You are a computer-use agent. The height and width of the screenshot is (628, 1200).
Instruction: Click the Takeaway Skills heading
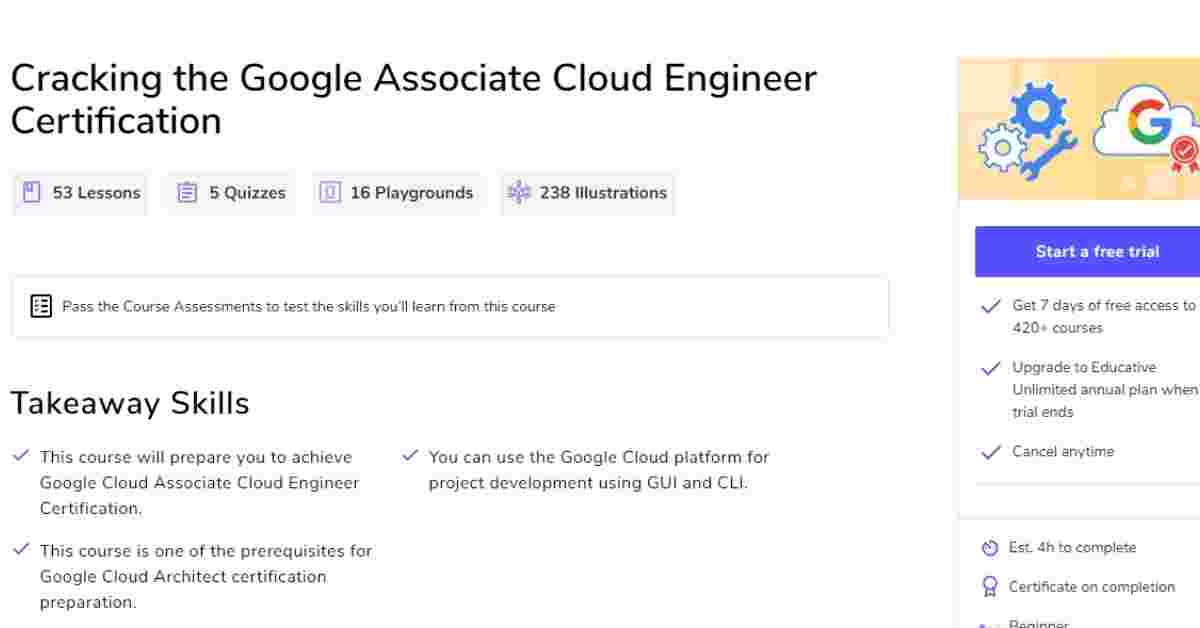pos(130,403)
